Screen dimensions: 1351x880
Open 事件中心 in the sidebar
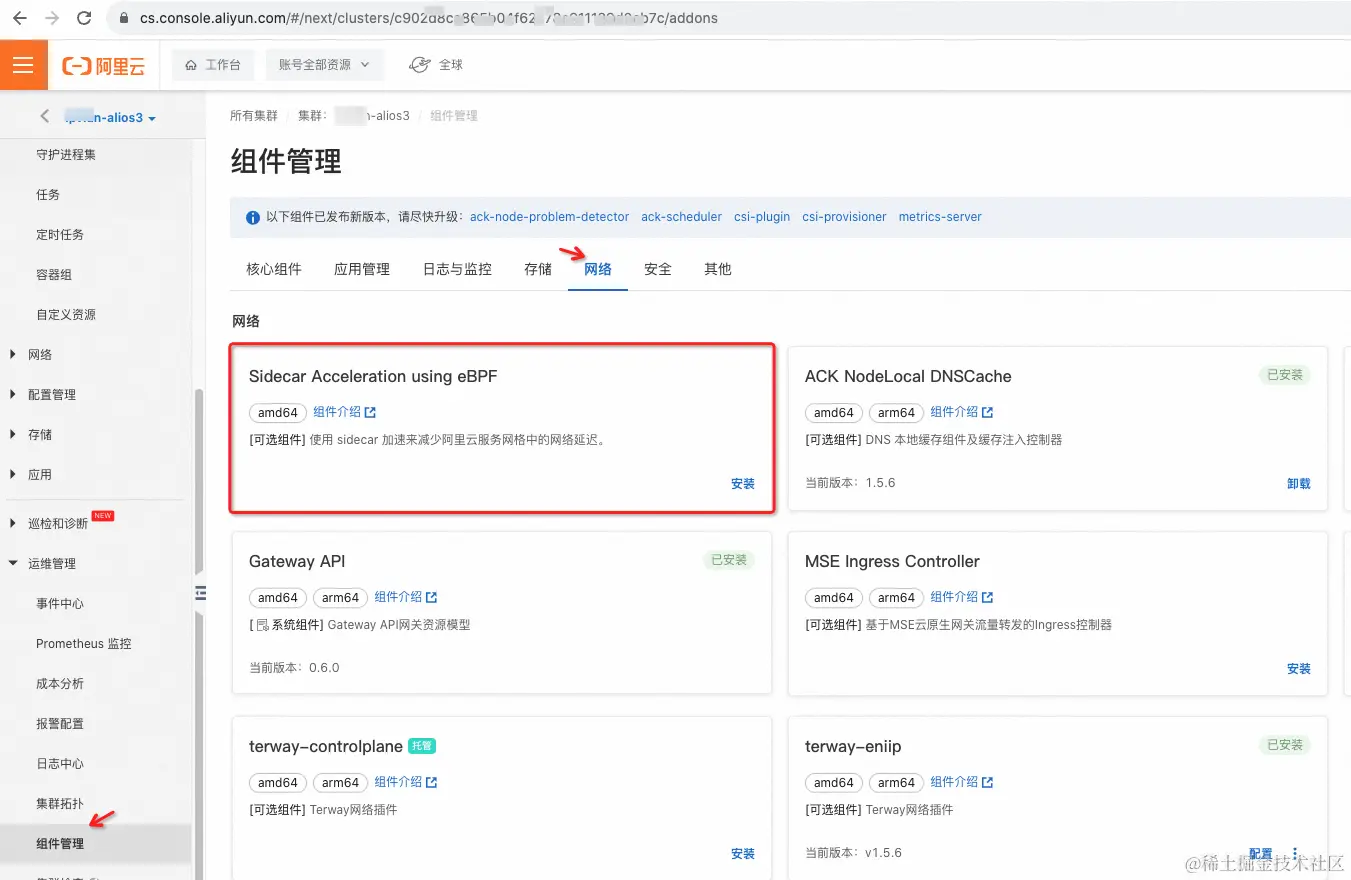click(x=60, y=604)
